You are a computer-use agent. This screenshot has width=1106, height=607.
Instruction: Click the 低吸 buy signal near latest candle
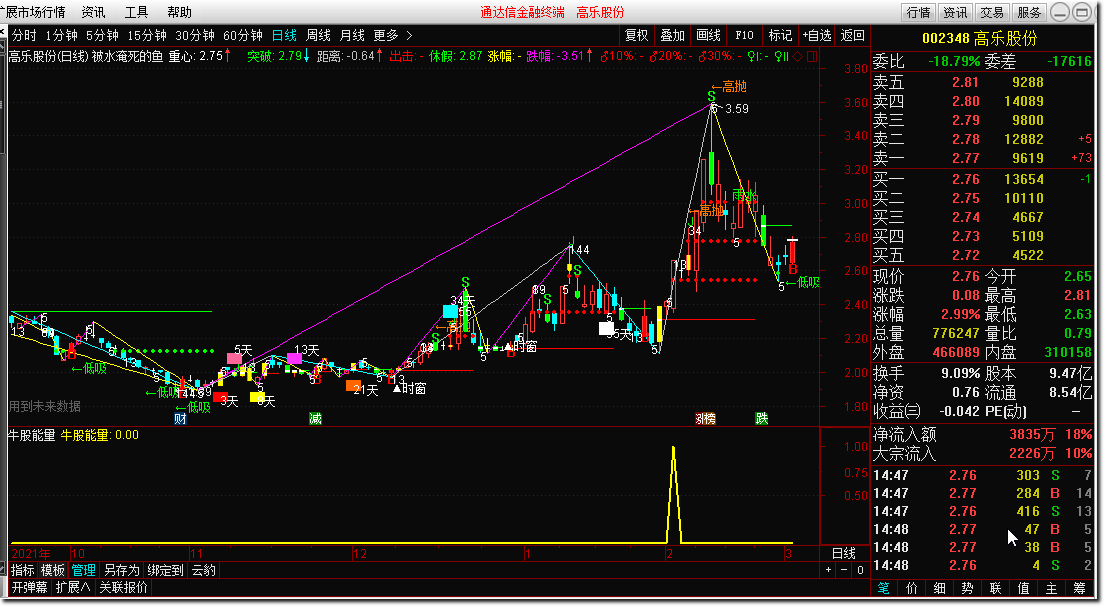coord(803,283)
